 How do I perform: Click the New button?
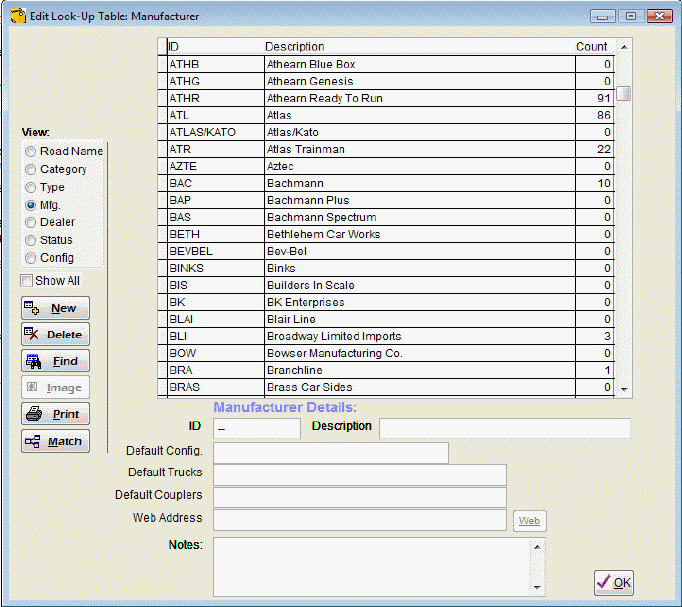point(55,308)
